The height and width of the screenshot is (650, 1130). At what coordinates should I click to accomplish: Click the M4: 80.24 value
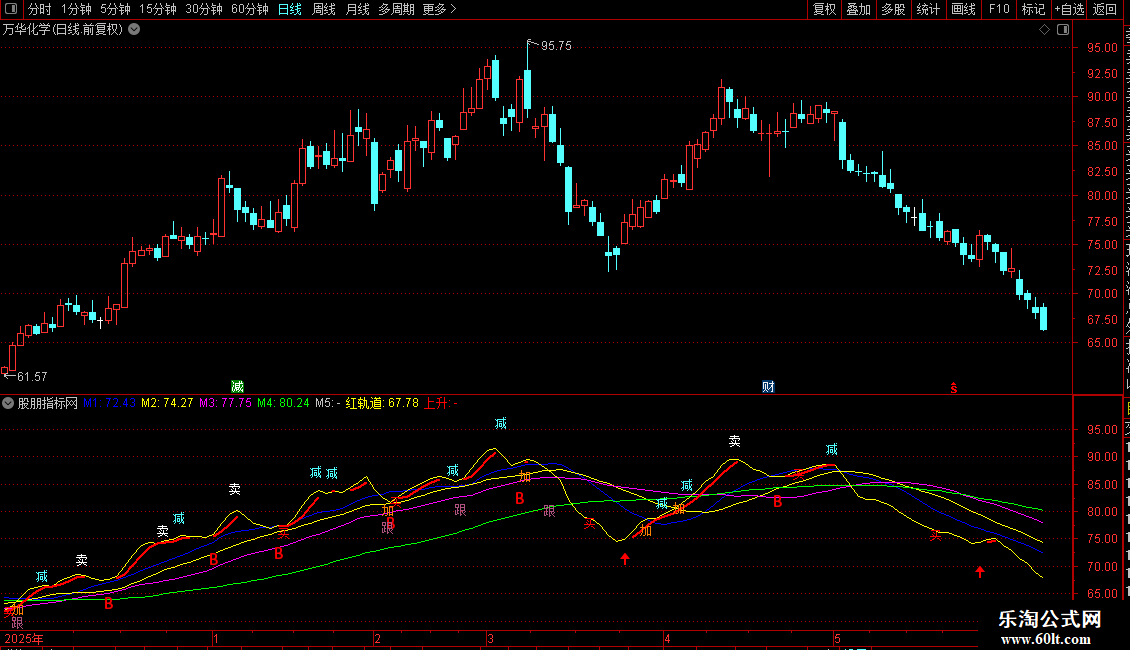283,404
